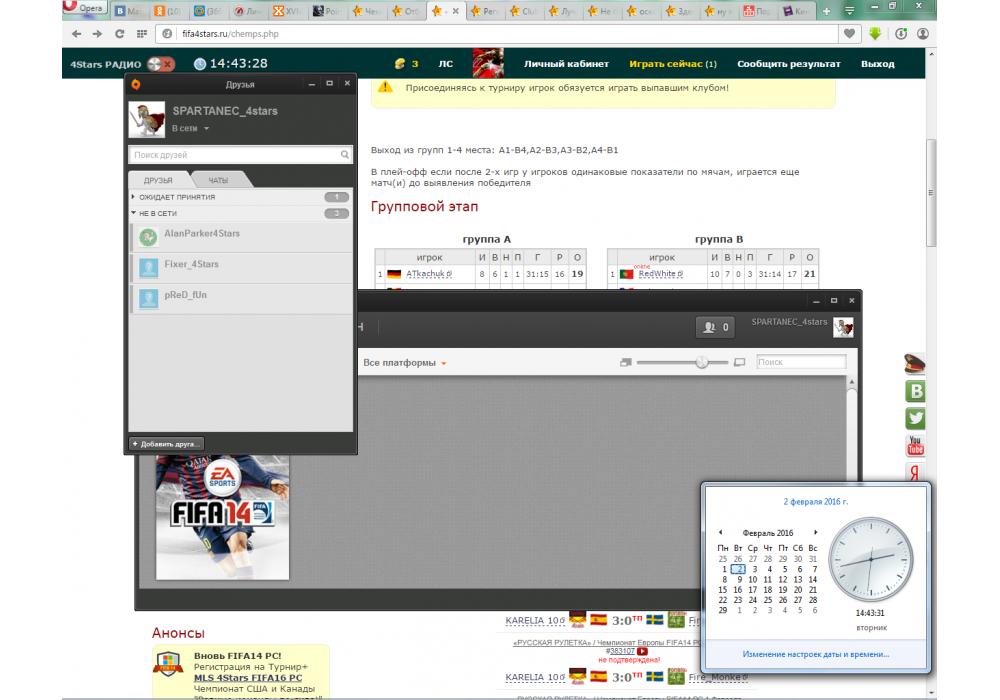Image resolution: width=1000 pixels, height=700 pixels.
Task: Click the small tile size icon
Action: click(626, 362)
